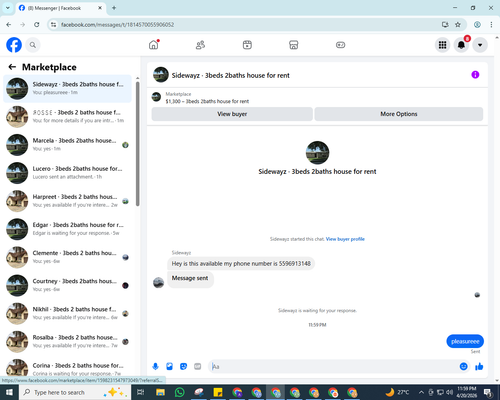Open the taskbar clock and date

[x=467, y=392]
